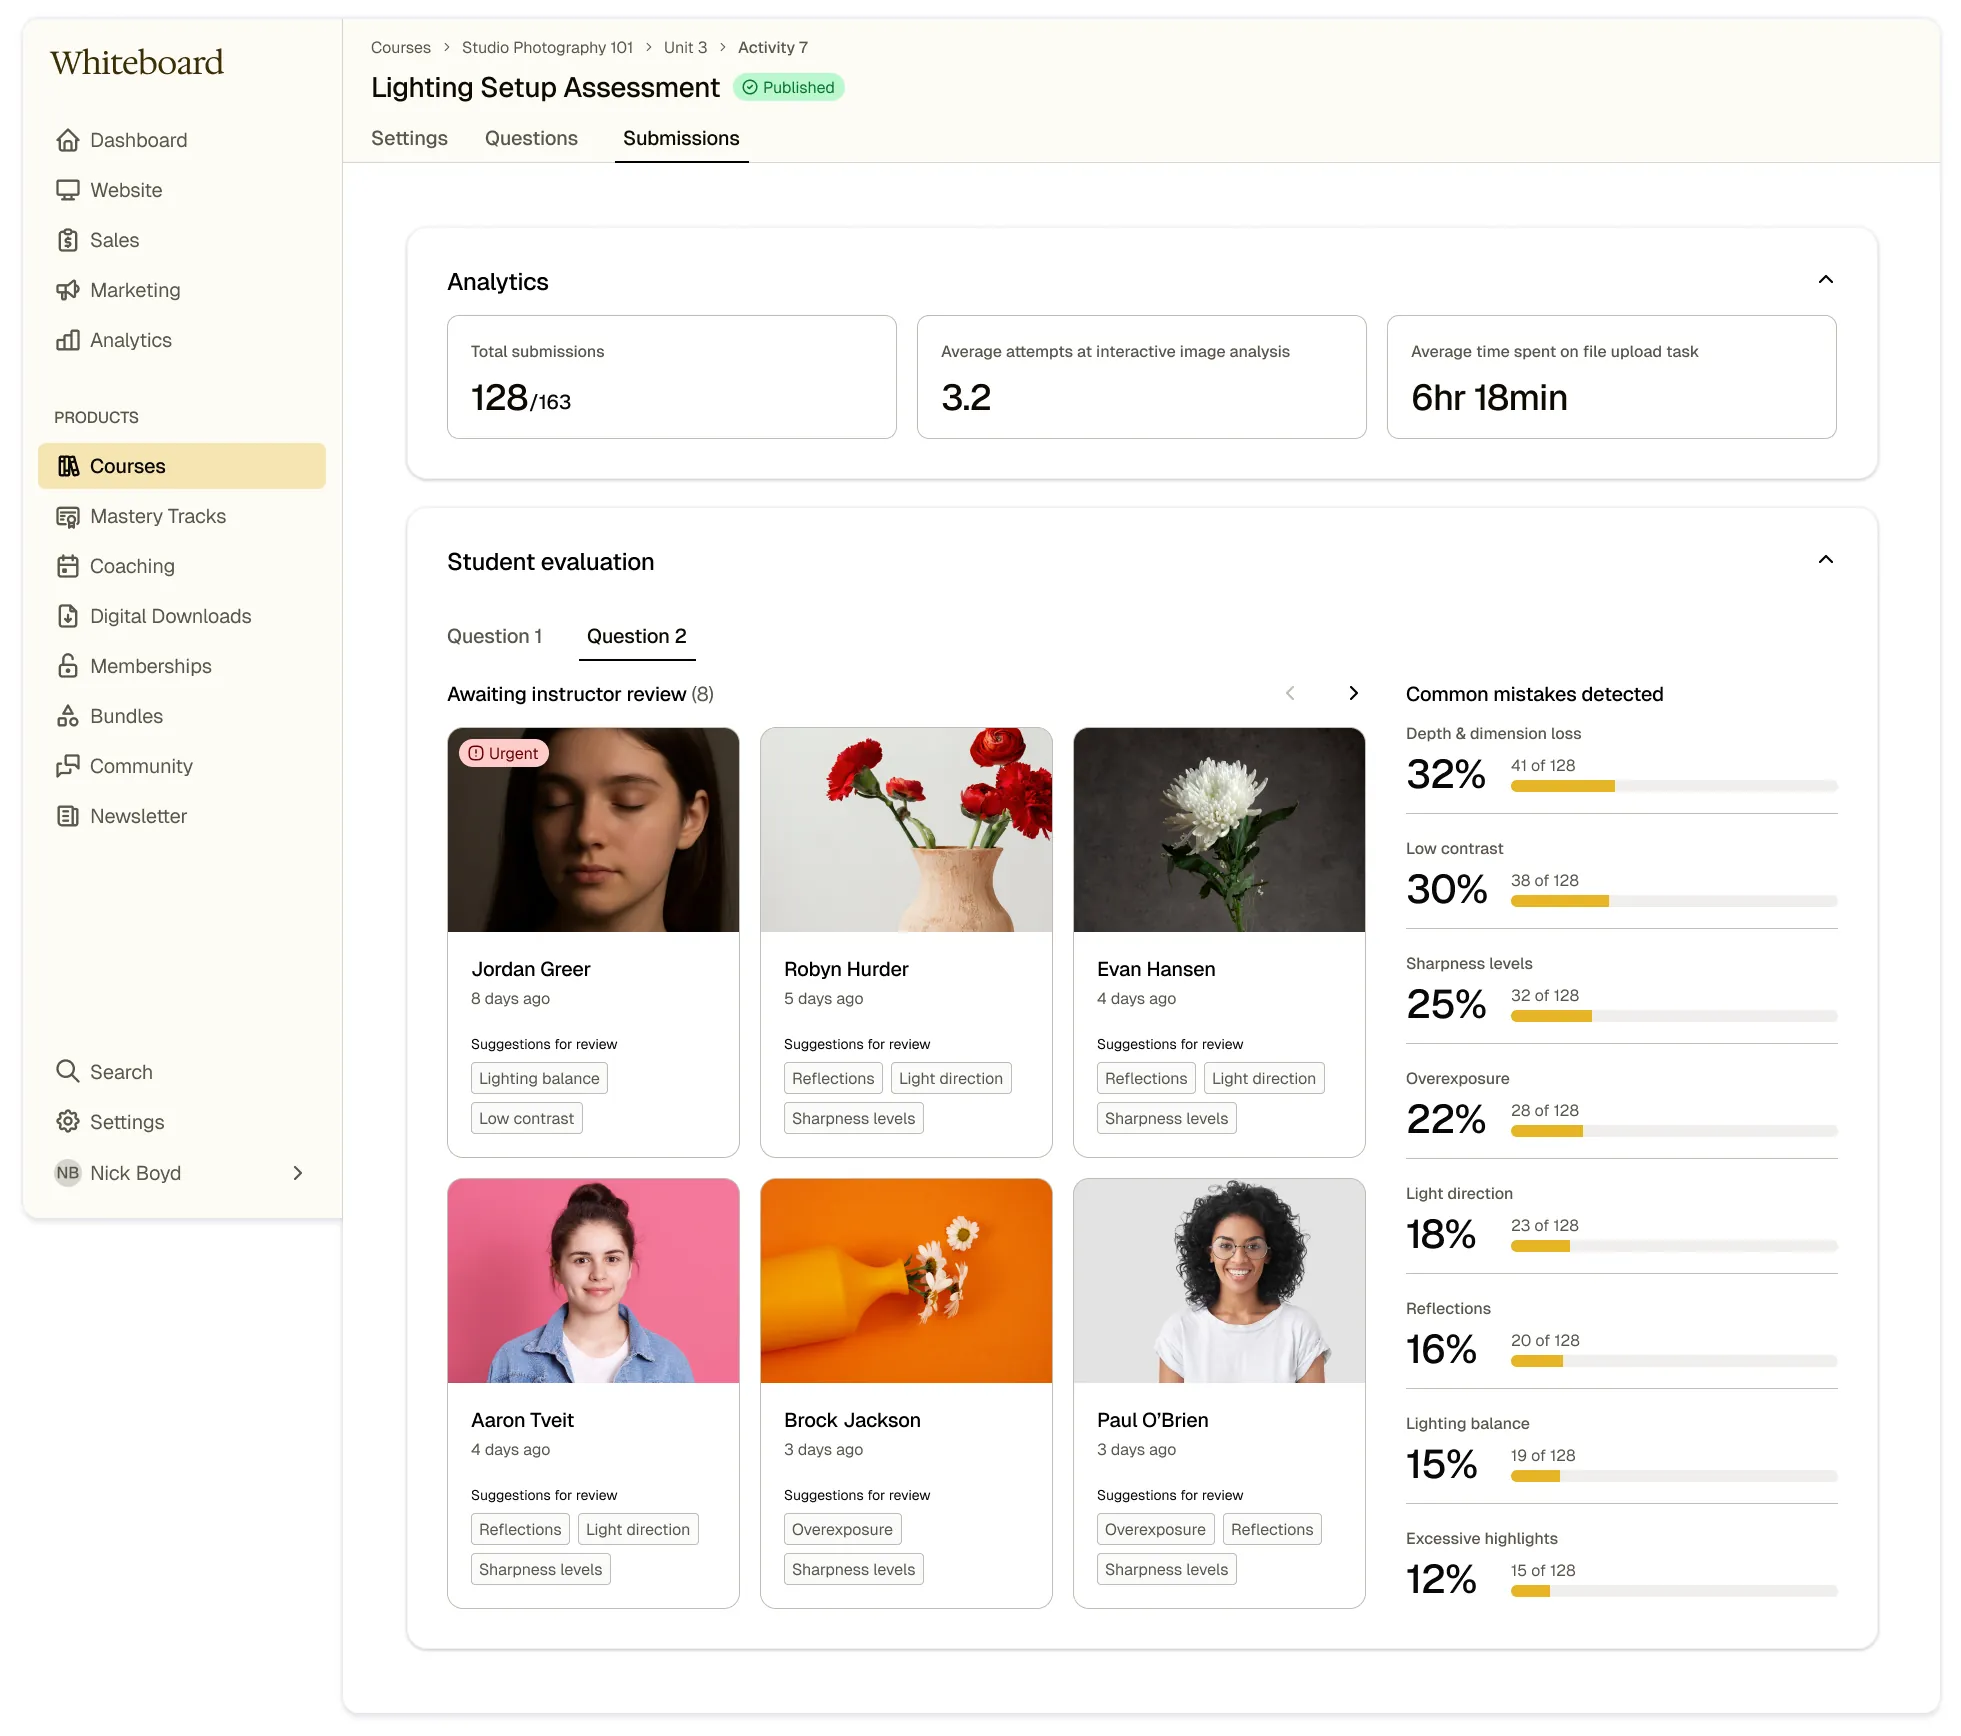Switch to the Questions tab
Viewport: 1961px width, 1736px height.
point(531,138)
